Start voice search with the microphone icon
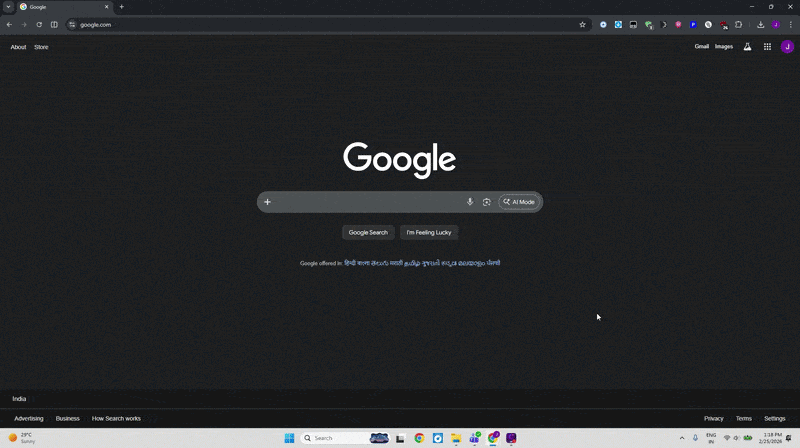800x448 pixels. (x=470, y=202)
